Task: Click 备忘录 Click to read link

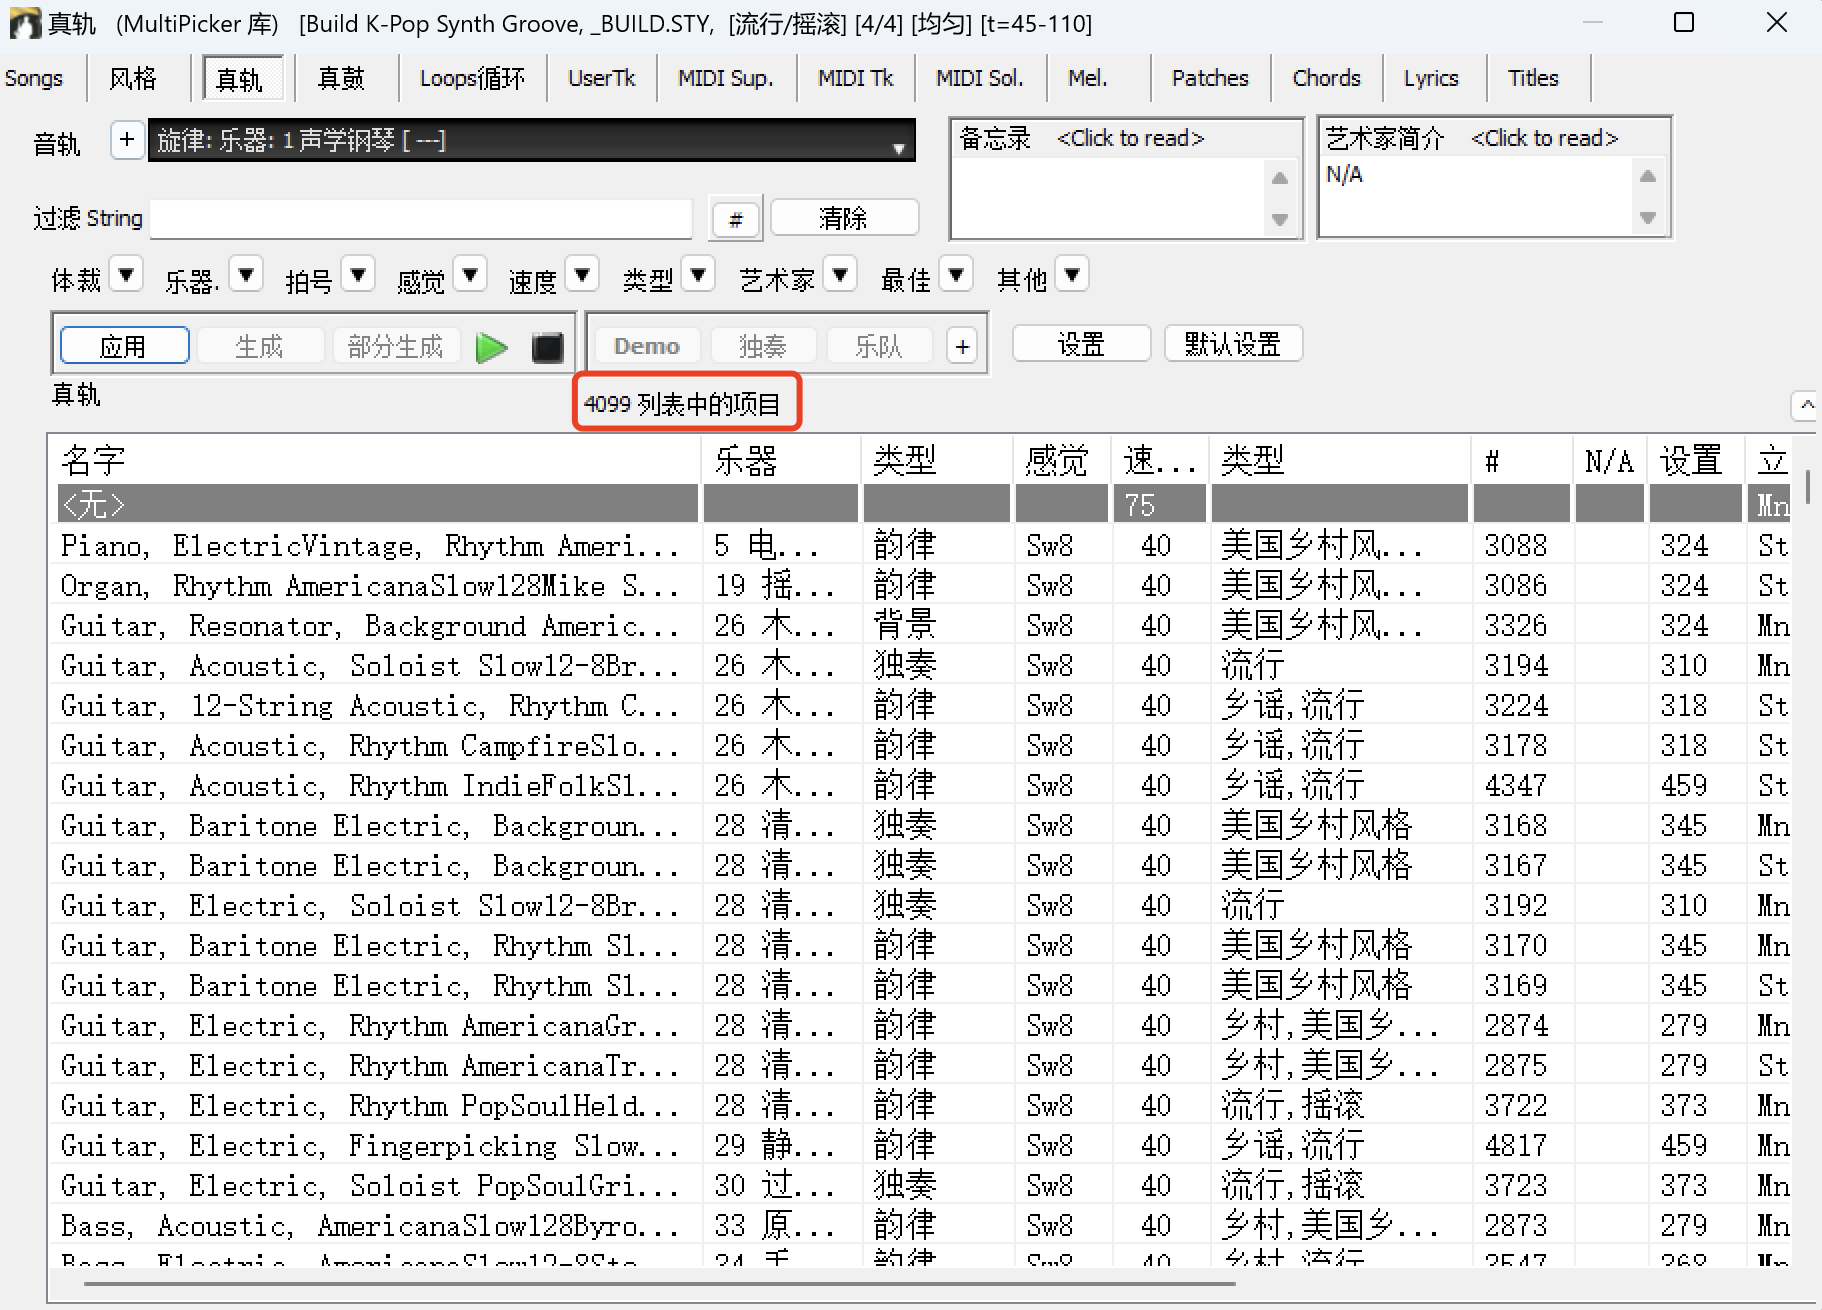Action: click(x=1131, y=138)
